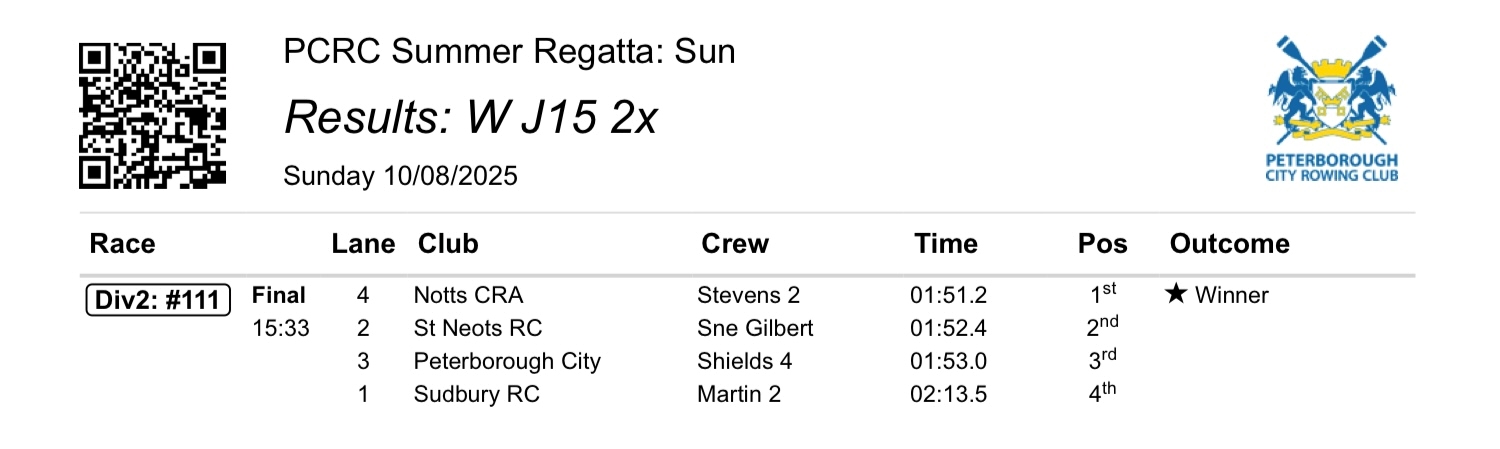
Task: Select the Peterborough City club entry
Action: [x=507, y=361]
